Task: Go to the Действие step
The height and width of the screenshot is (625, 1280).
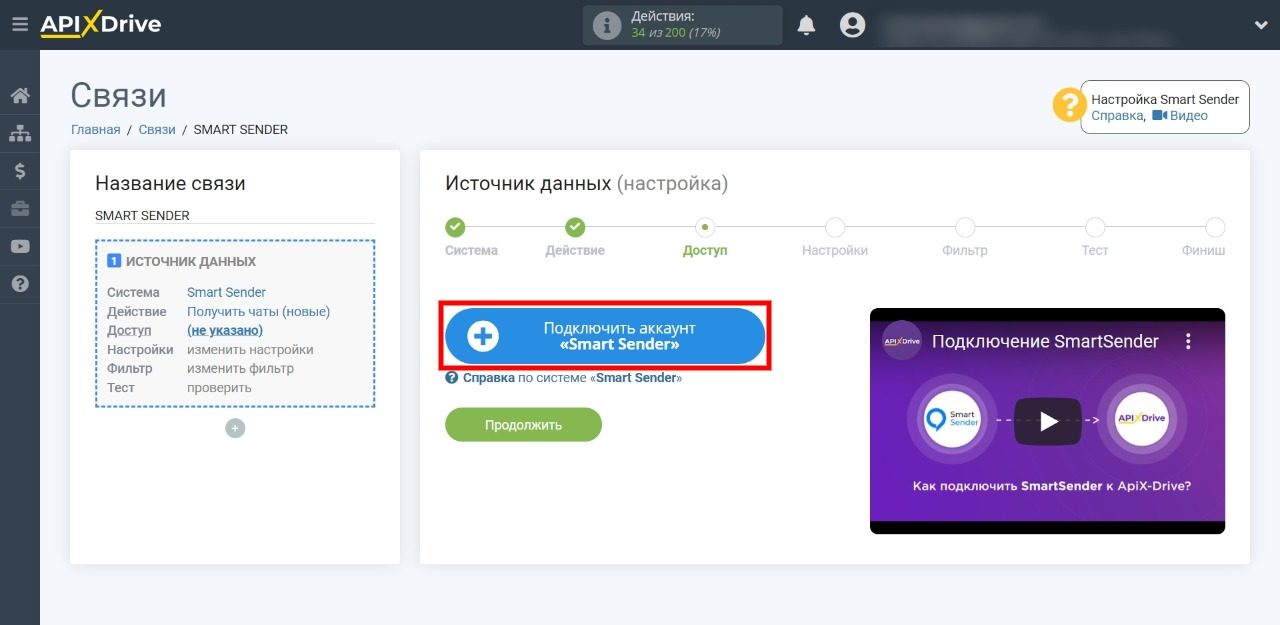Action: pyautogui.click(x=575, y=228)
